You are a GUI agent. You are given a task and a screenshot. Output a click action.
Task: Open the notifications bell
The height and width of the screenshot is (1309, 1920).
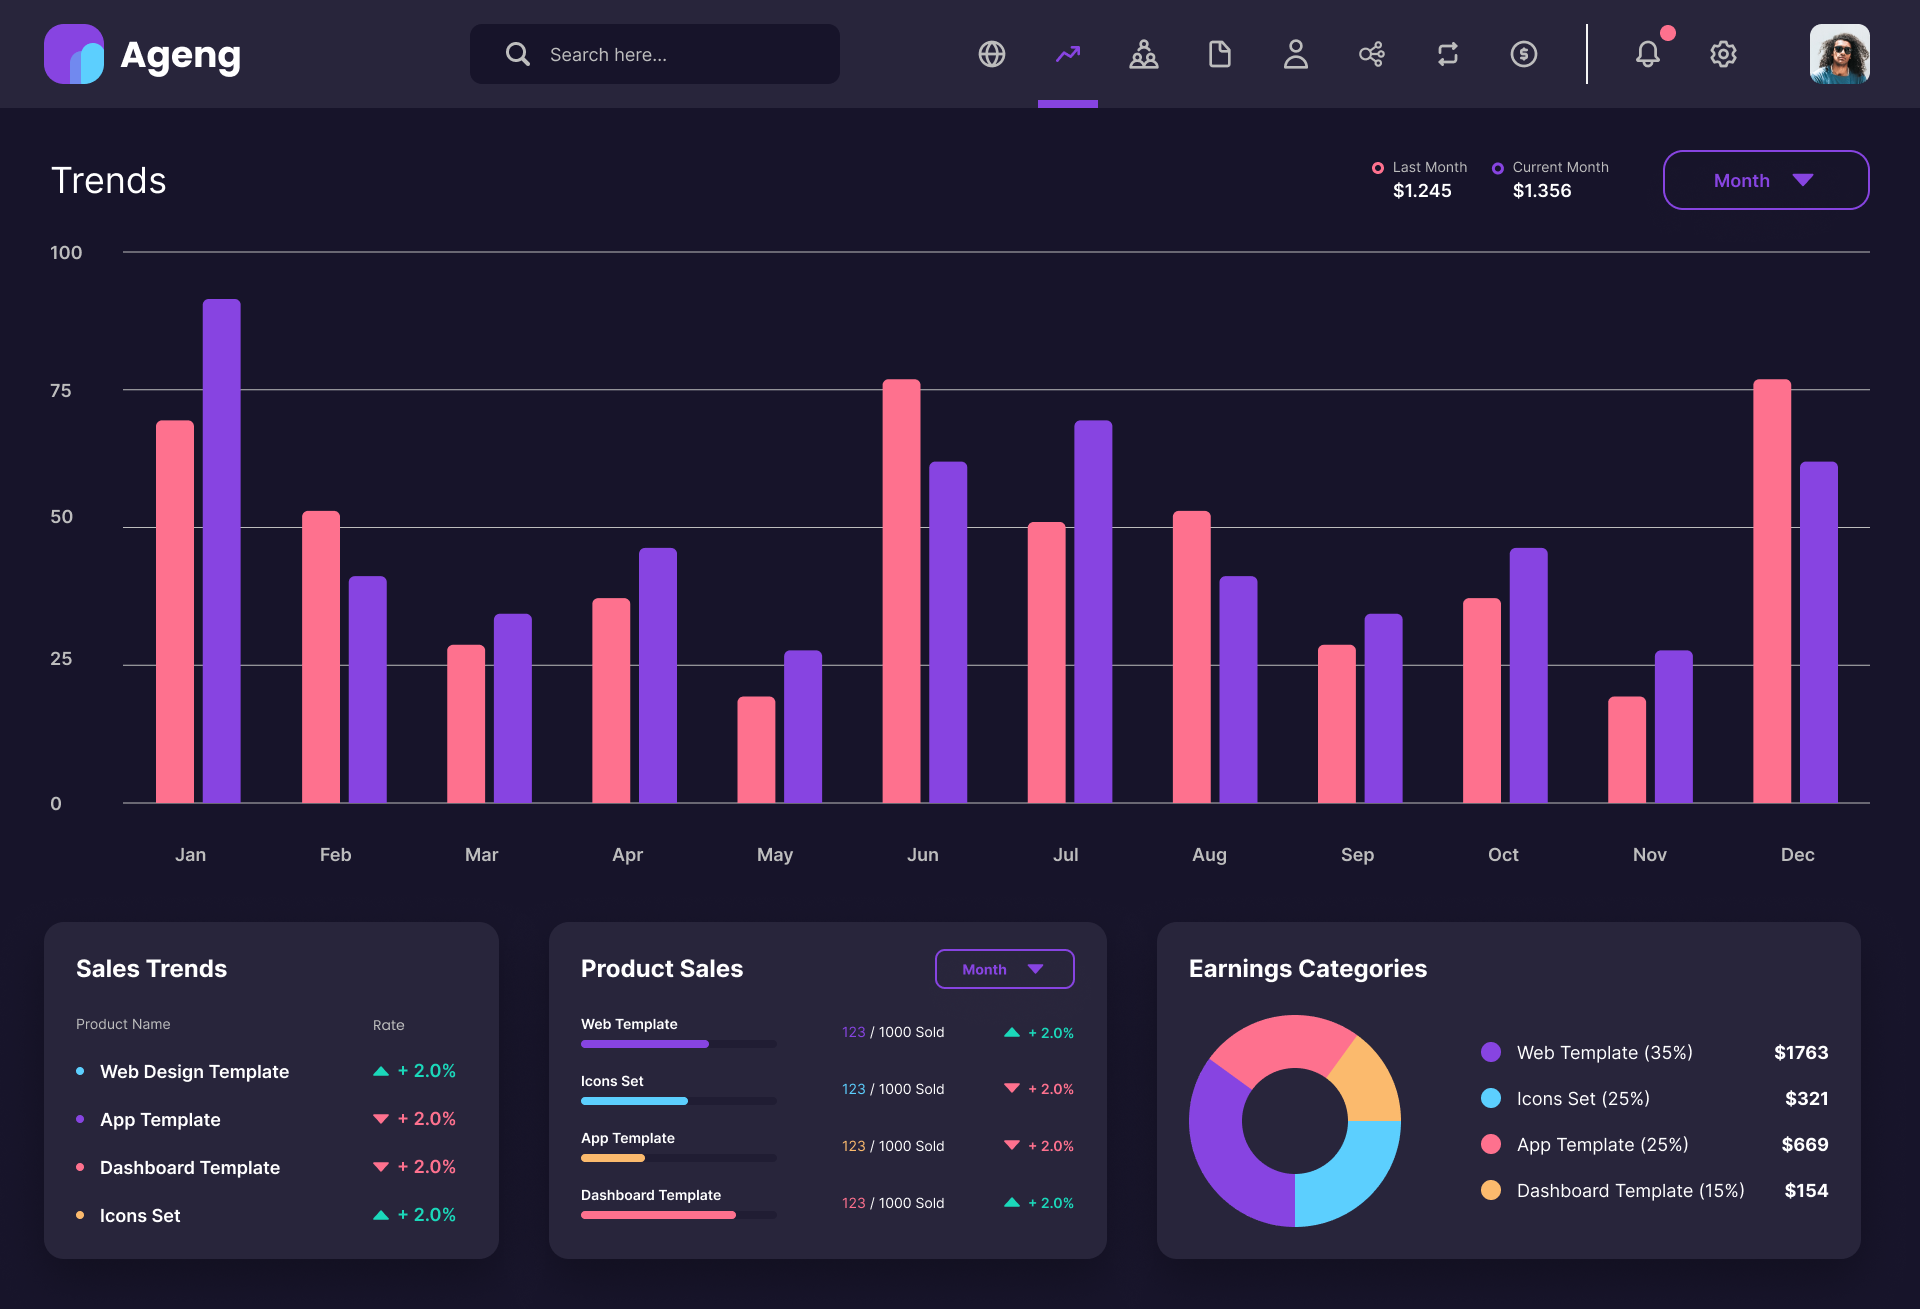[1648, 54]
